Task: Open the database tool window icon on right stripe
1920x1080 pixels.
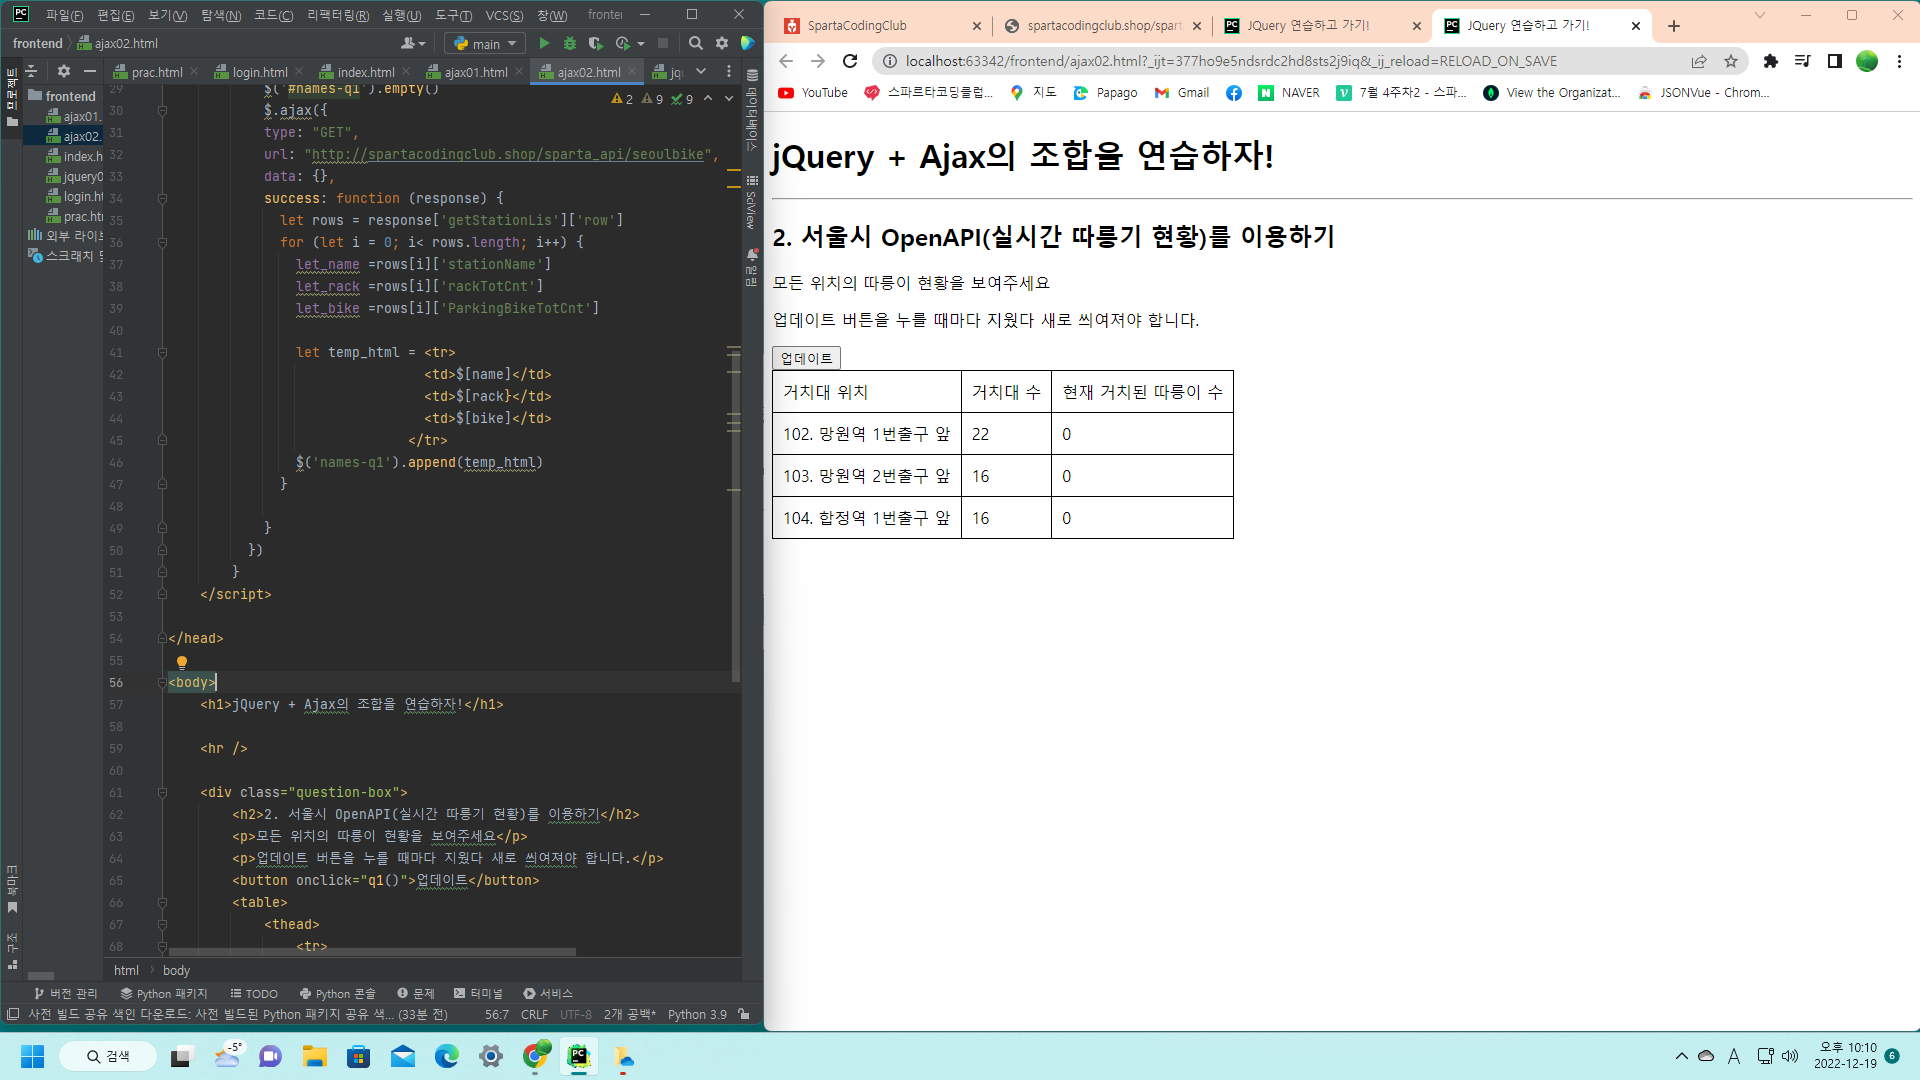Action: point(752,75)
